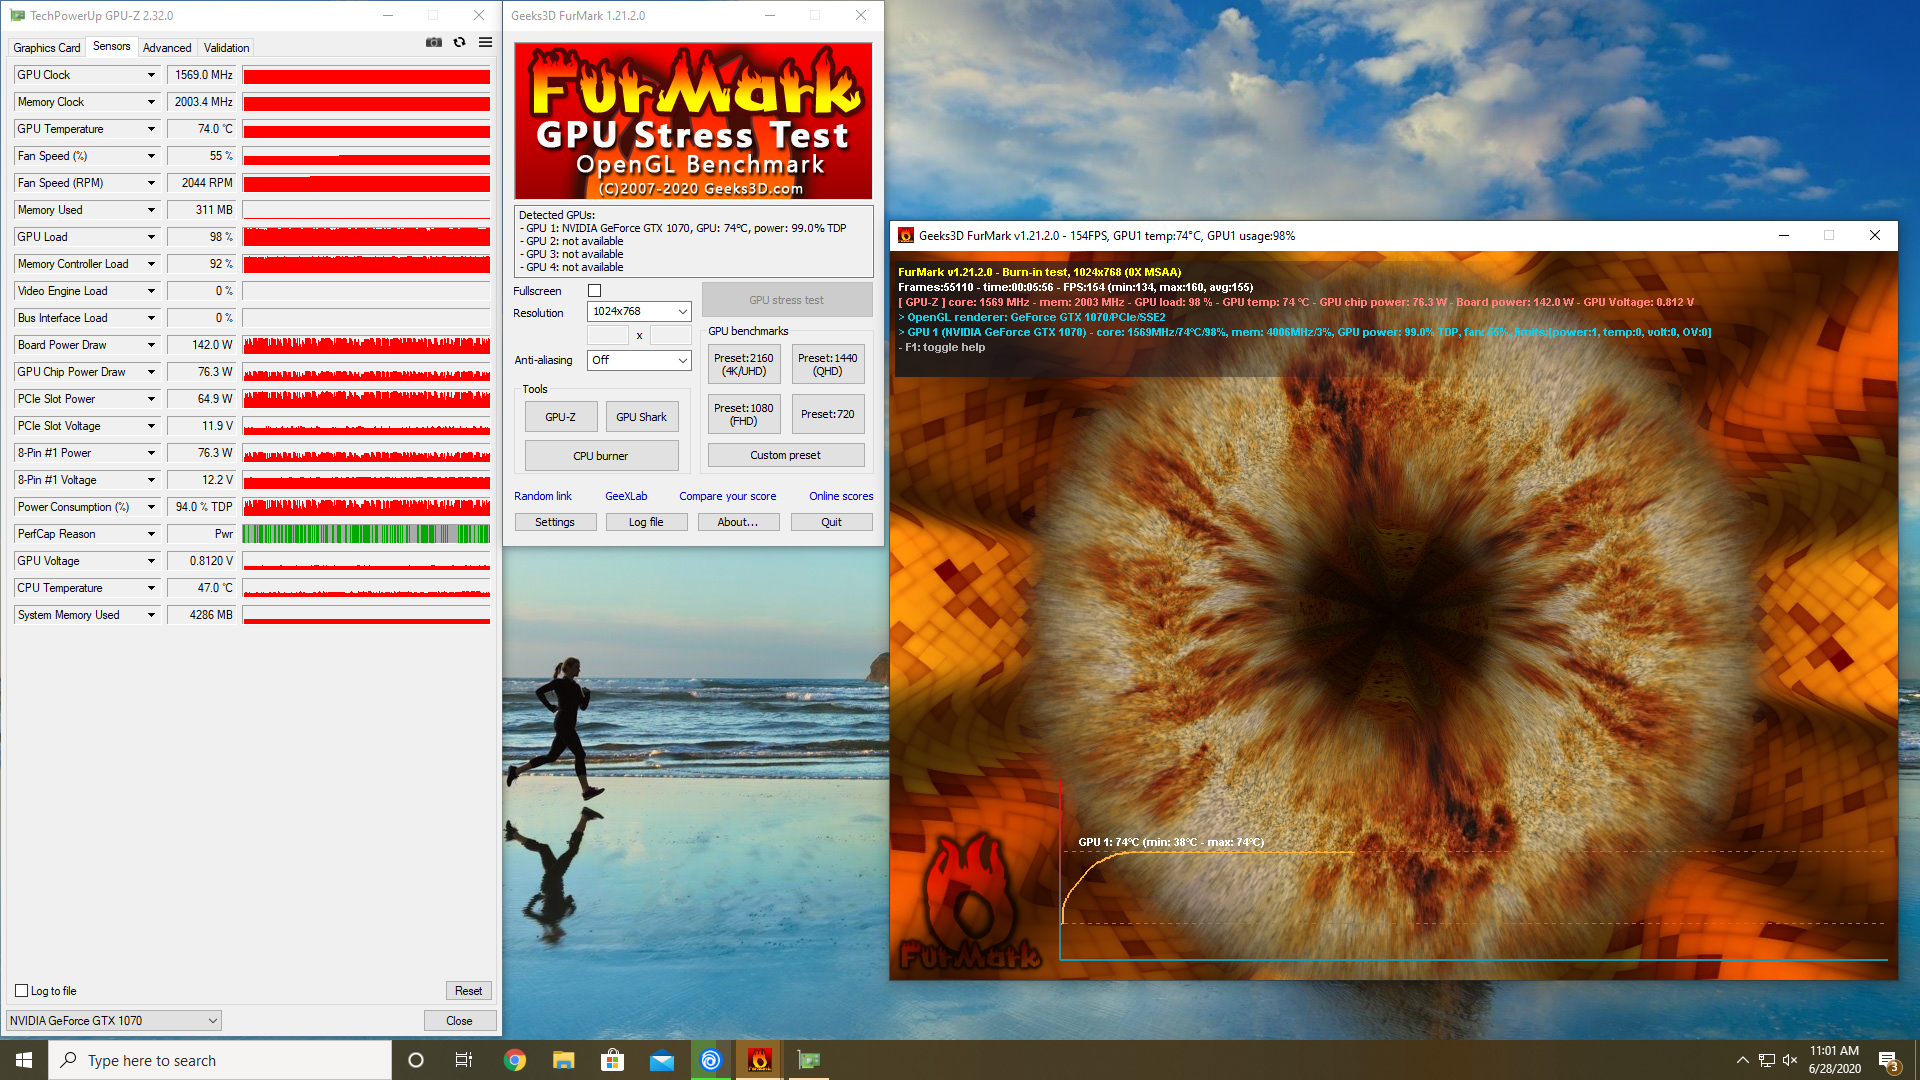This screenshot has width=1920, height=1080.
Task: Open the About... dialog
Action: pyautogui.click(x=738, y=522)
